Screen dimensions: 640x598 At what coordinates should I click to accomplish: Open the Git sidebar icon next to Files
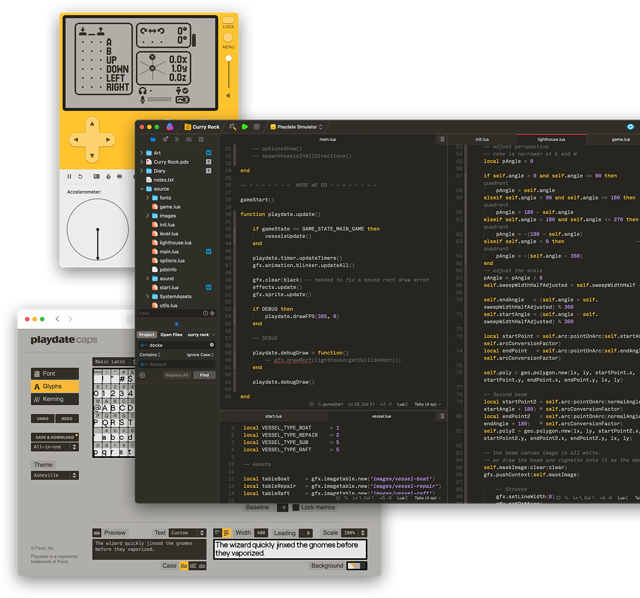point(165,139)
